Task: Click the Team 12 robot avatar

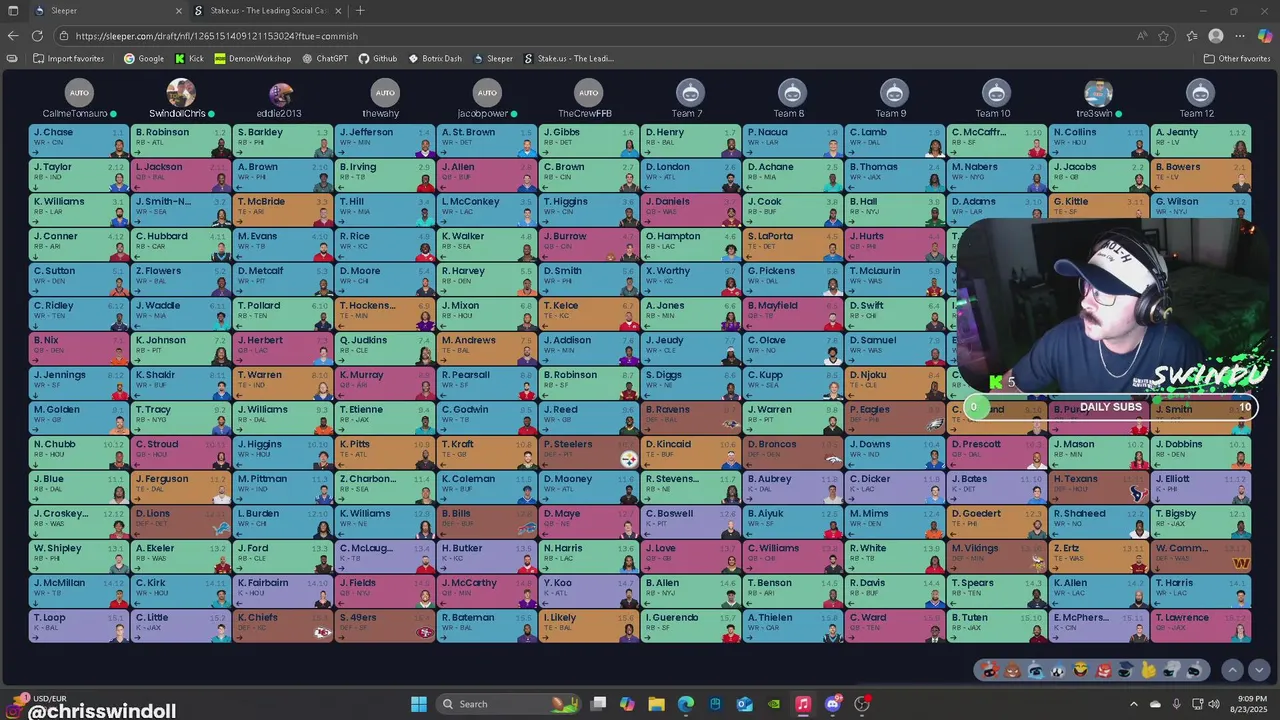Action: (1200, 93)
